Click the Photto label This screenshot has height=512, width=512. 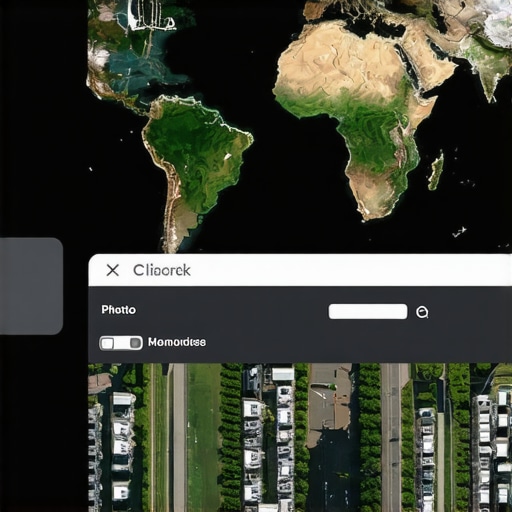coord(119,310)
